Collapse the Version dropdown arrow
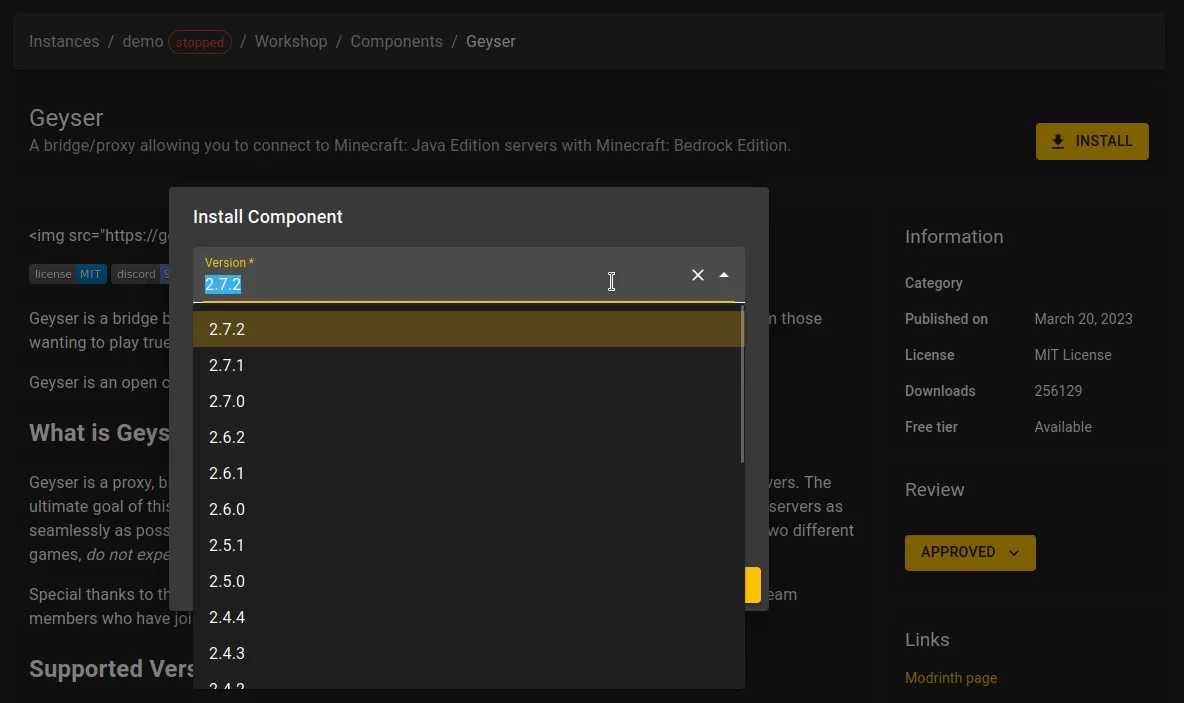 pos(724,276)
